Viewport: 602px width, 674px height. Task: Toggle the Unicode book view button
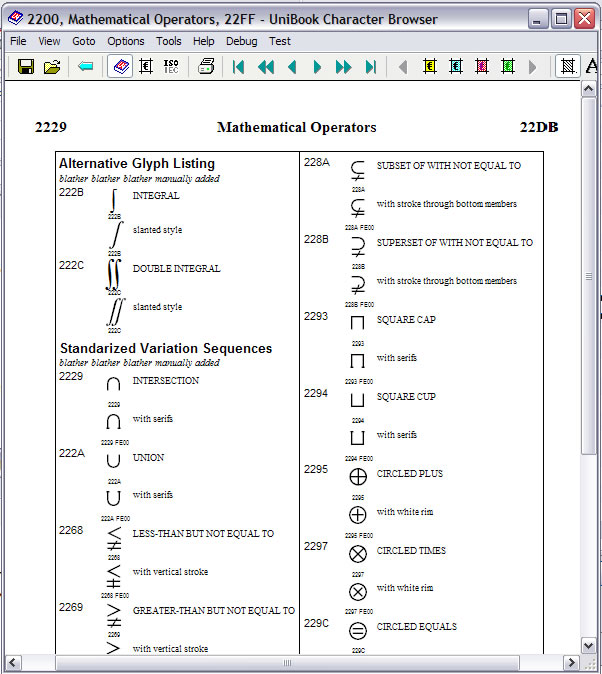click(119, 67)
